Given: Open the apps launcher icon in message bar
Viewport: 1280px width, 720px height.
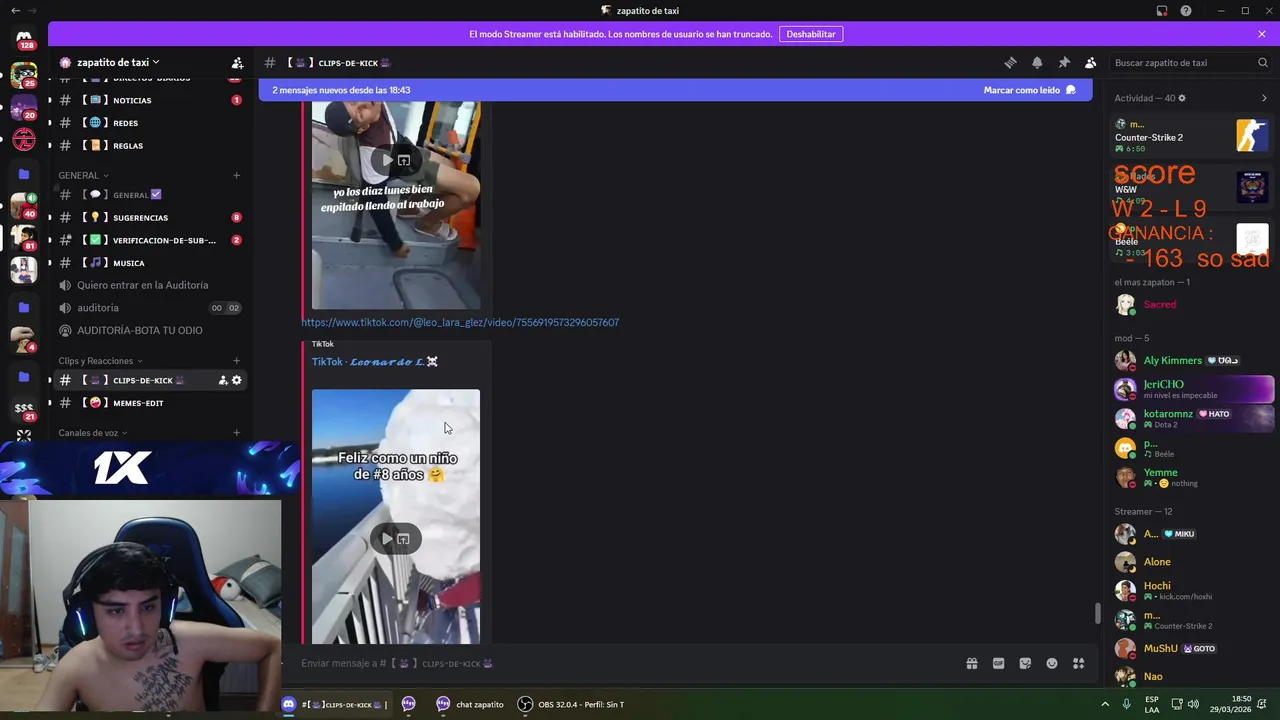Looking at the screenshot, I should [x=1079, y=663].
